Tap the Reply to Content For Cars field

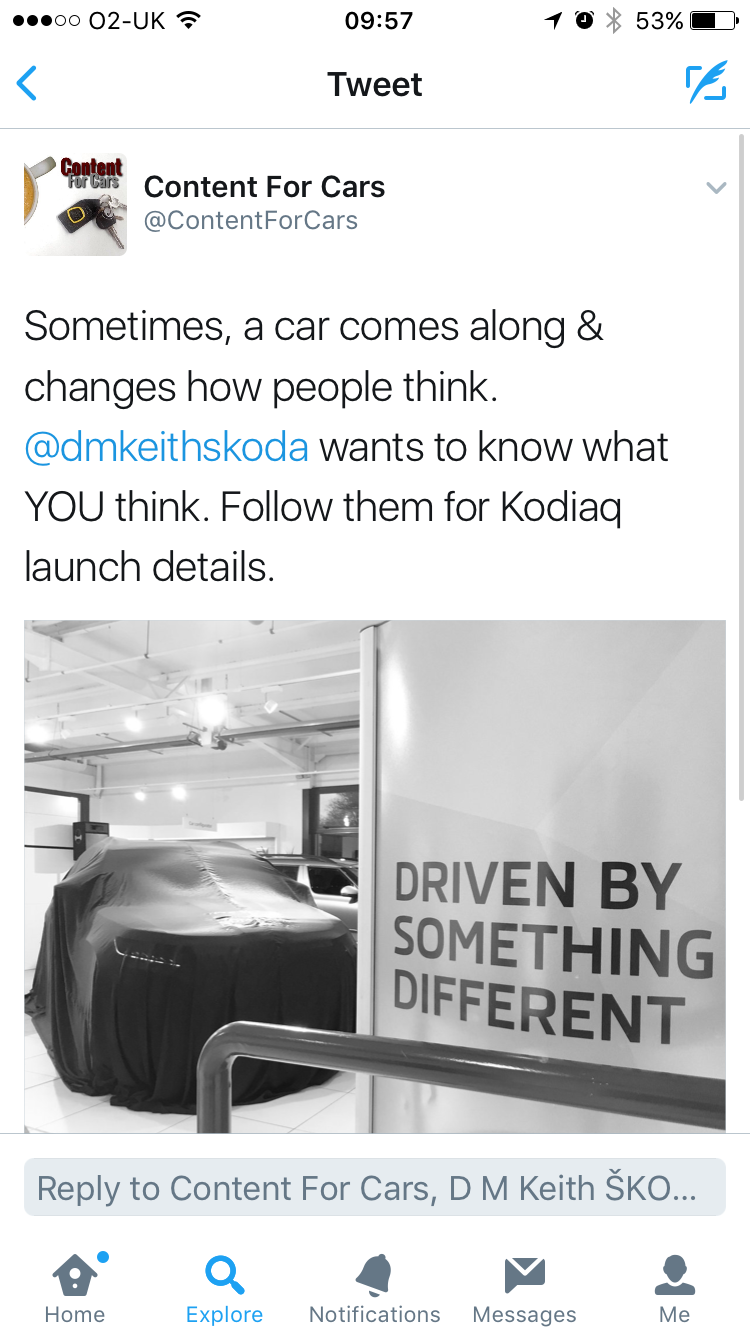point(374,1188)
